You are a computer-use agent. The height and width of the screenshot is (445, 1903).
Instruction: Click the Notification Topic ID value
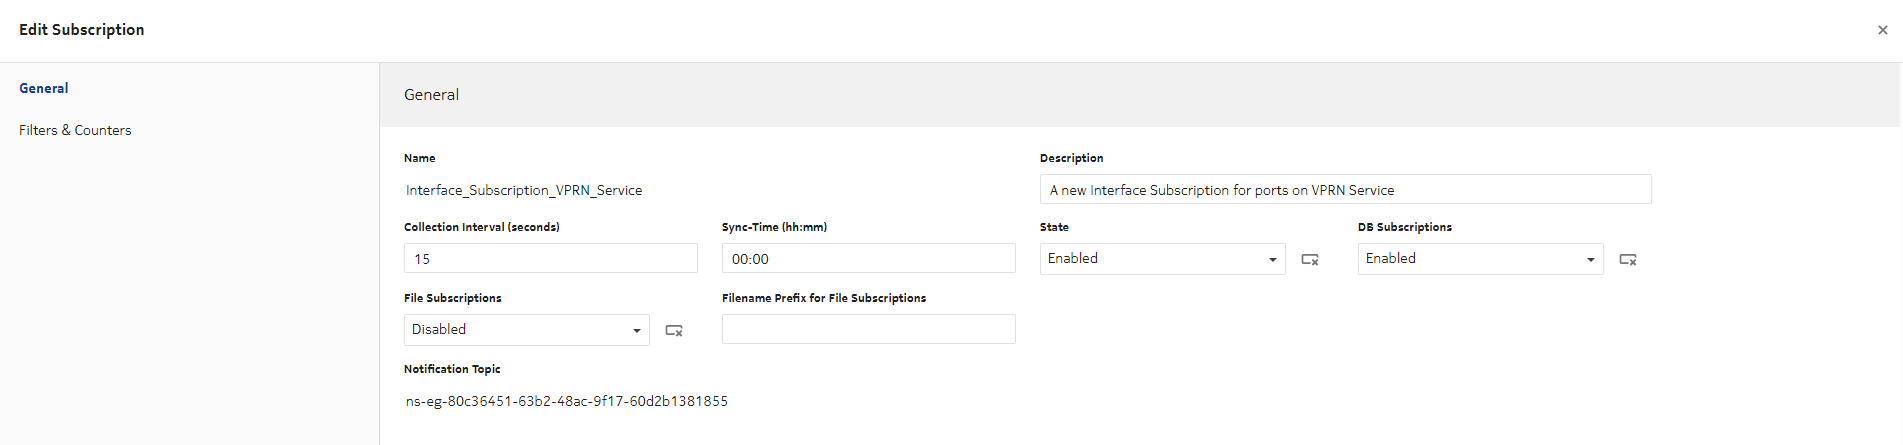pos(567,401)
